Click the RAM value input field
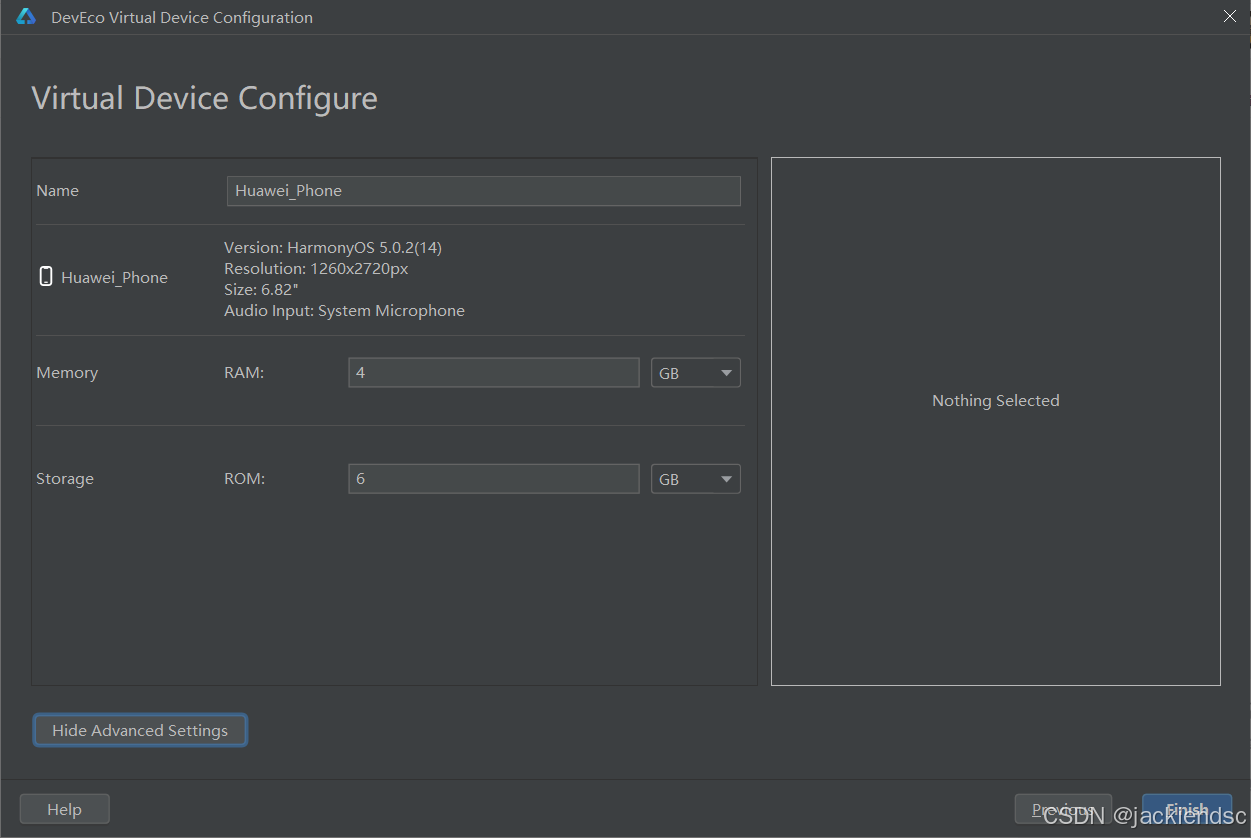1251x838 pixels. pos(494,373)
